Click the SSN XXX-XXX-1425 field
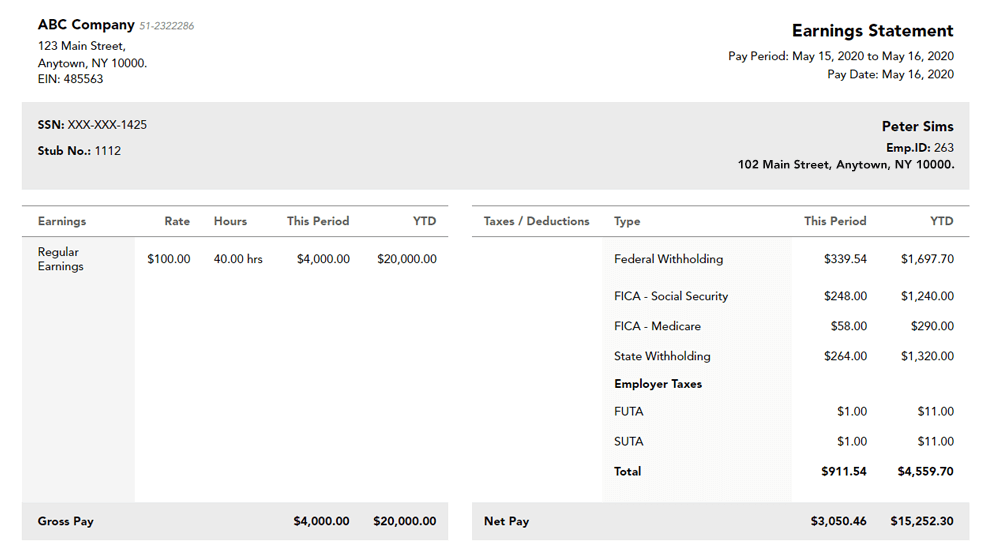 [x=92, y=125]
